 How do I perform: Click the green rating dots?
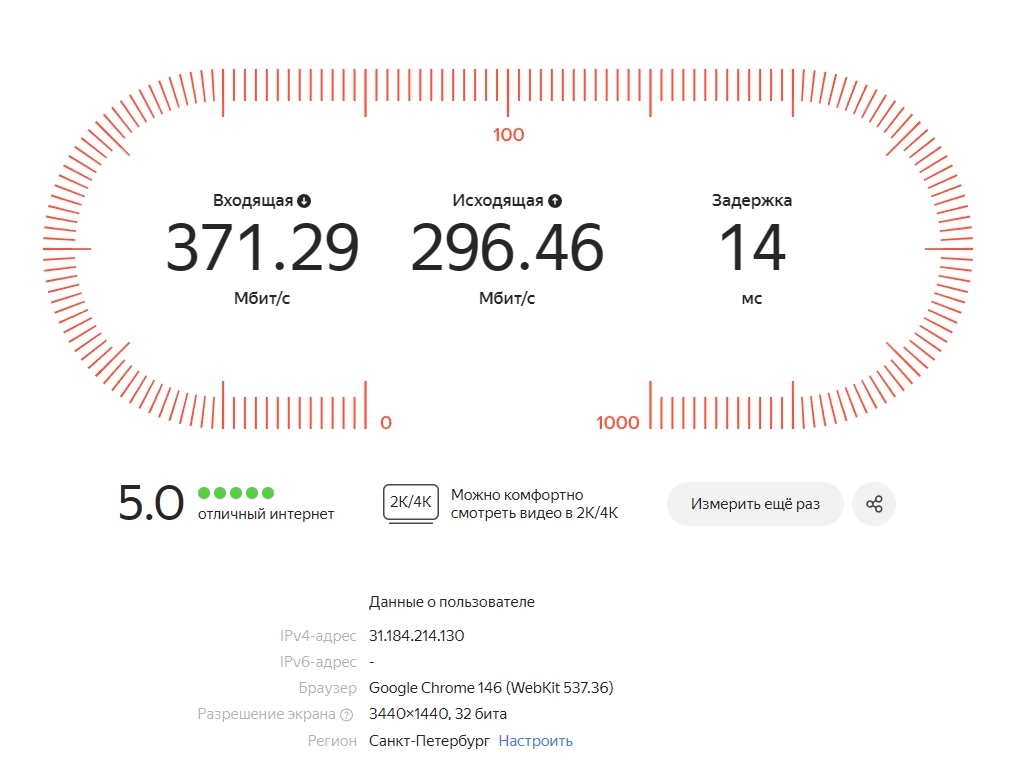point(236,493)
